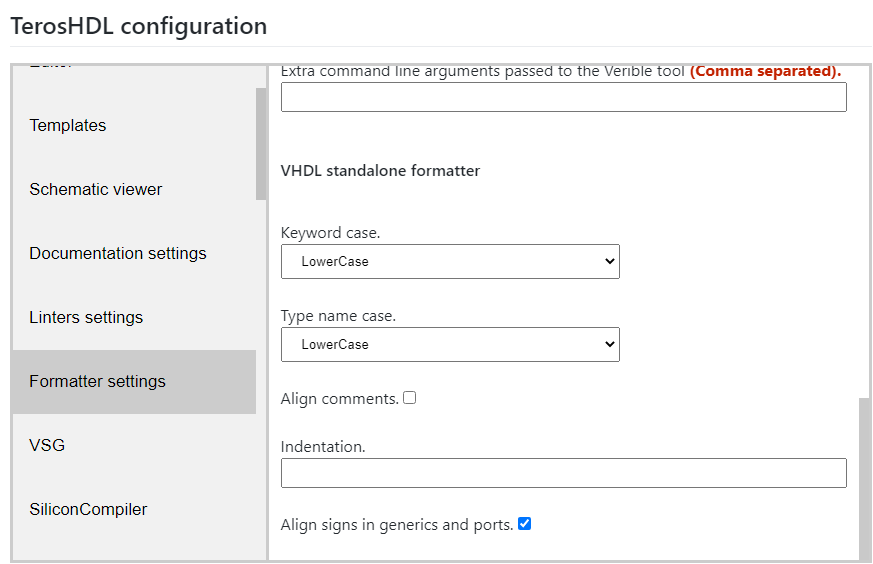Image resolution: width=873 pixels, height=564 pixels.
Task: Open the Type name case dropdown
Action: click(450, 344)
